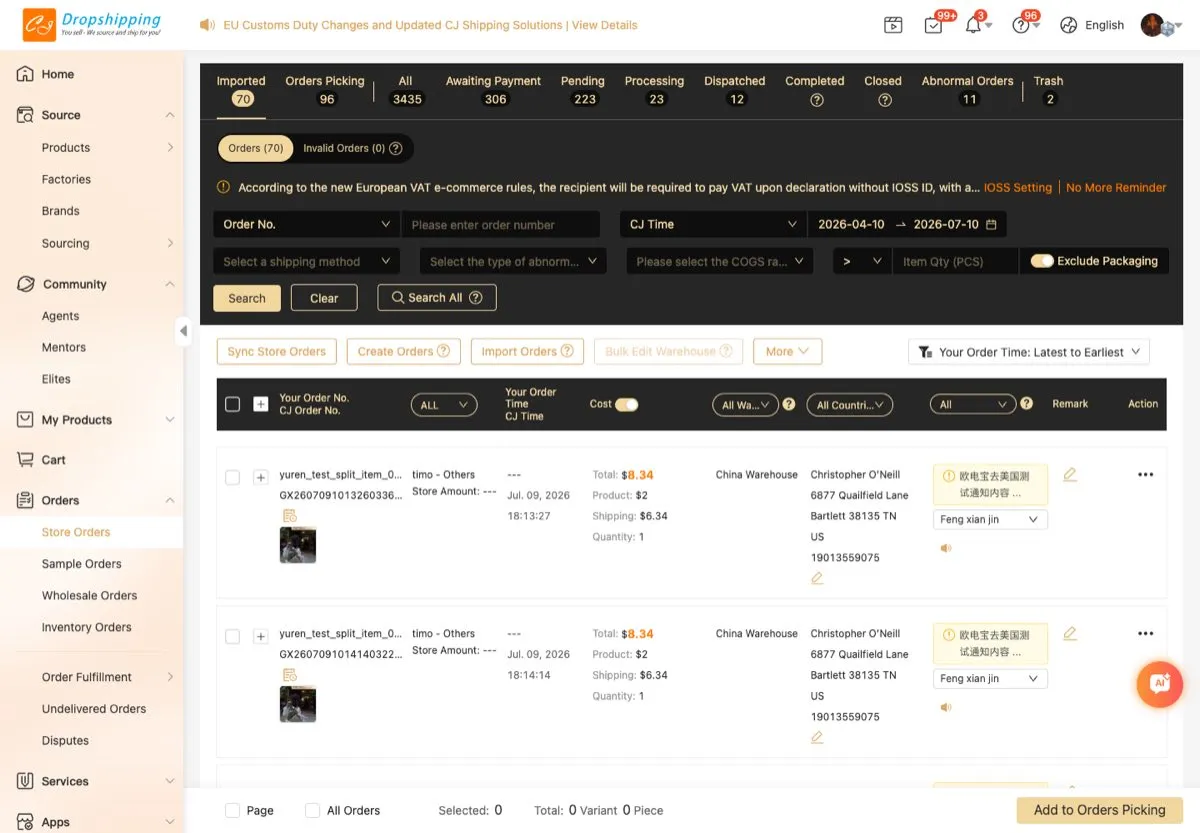The image size is (1200, 833).
Task: Click the Create Orders help icon
Action: pyautogui.click(x=443, y=351)
